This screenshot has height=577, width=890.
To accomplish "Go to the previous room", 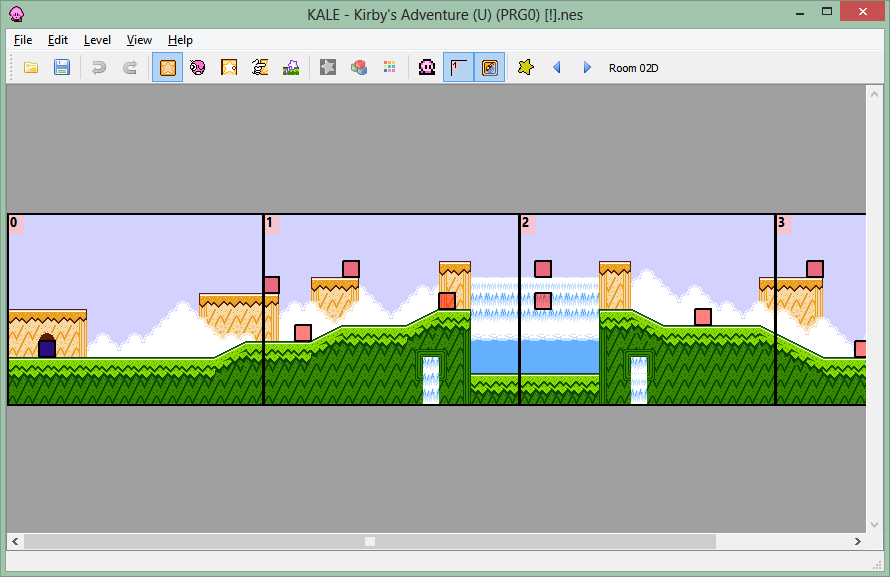I will tap(557, 68).
